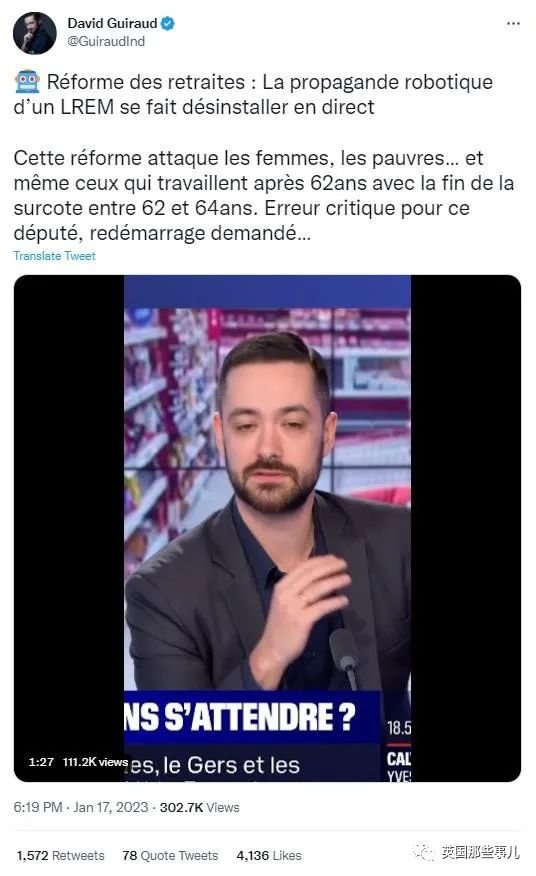
Task: Open David Guiraud's profile avatar
Action: coord(35,33)
